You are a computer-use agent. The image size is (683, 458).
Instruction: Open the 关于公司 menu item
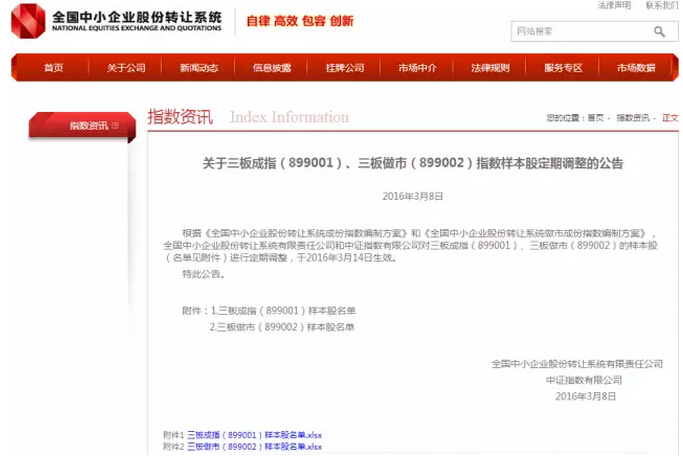coord(126,68)
